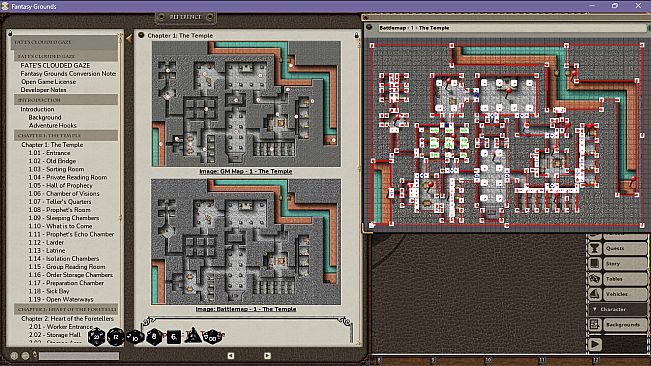651x366 pixels.
Task: Roll the d20 die
Action: point(96,337)
